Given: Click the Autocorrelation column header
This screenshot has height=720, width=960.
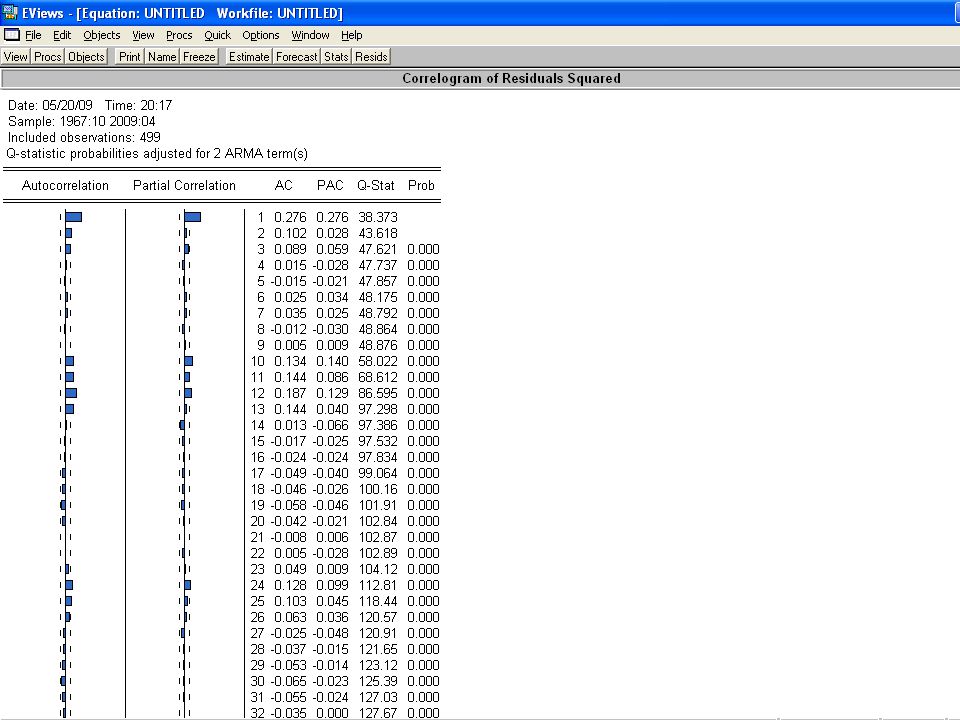Looking at the screenshot, I should click(x=65, y=186).
